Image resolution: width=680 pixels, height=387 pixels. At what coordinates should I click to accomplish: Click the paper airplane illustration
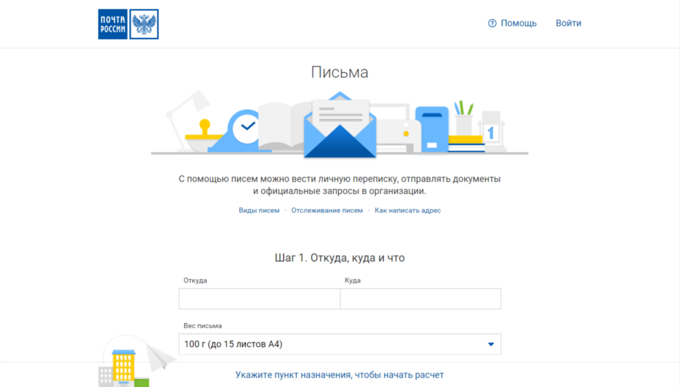[160, 357]
